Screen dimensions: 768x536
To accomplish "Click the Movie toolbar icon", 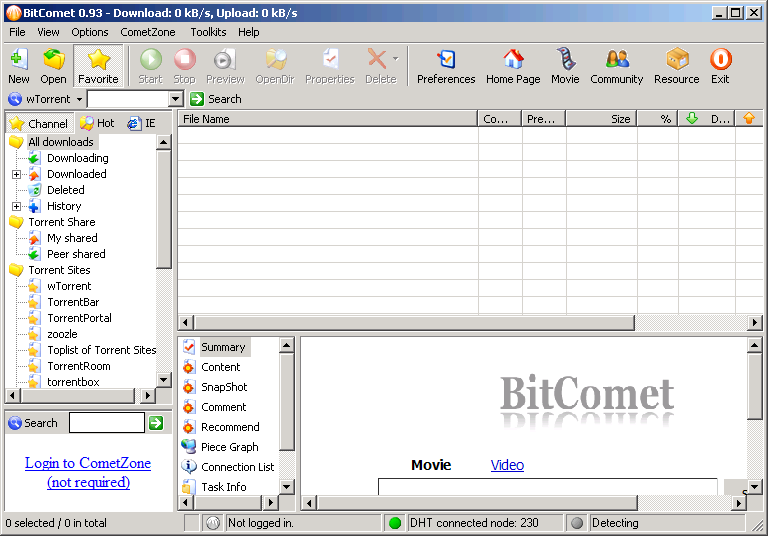I will [565, 66].
